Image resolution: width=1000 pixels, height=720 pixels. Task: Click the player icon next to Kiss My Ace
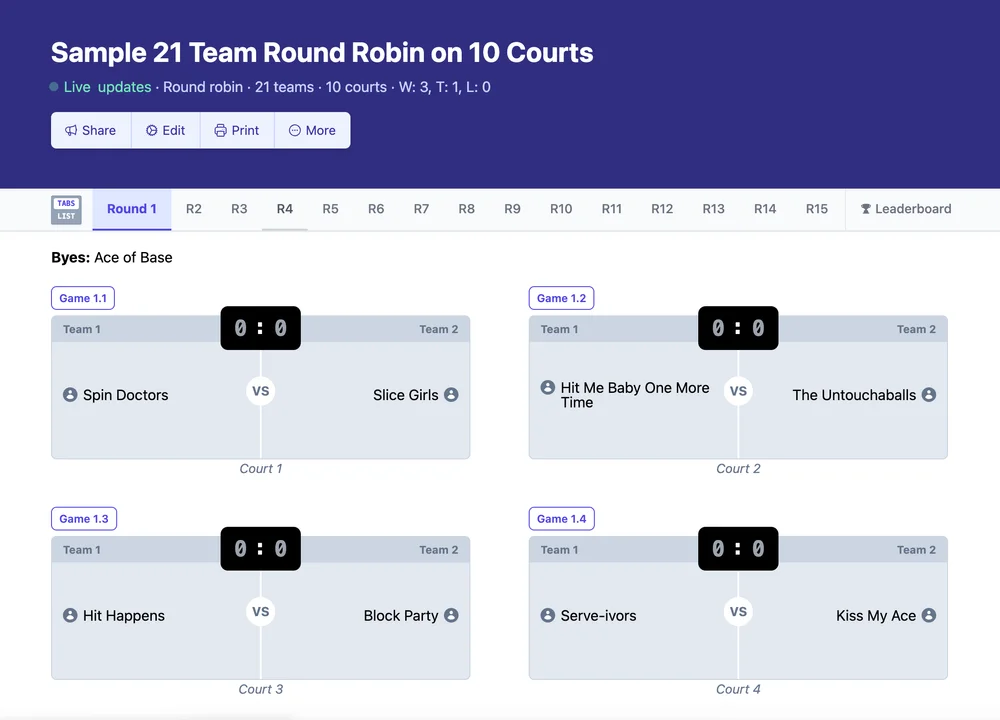coord(931,616)
